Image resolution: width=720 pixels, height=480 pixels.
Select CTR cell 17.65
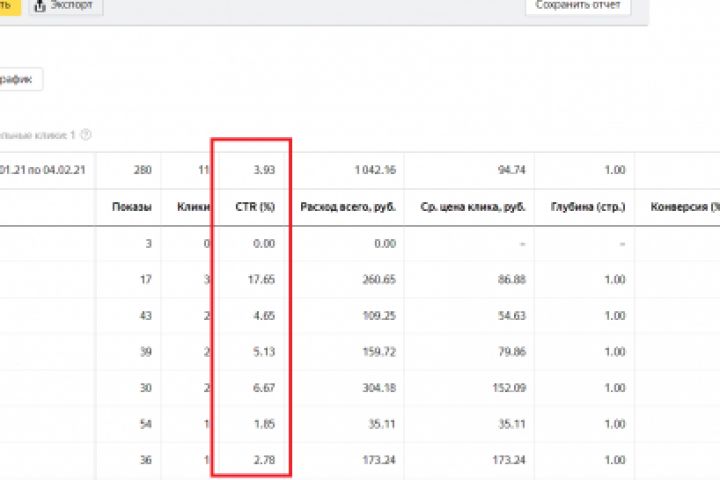[261, 279]
